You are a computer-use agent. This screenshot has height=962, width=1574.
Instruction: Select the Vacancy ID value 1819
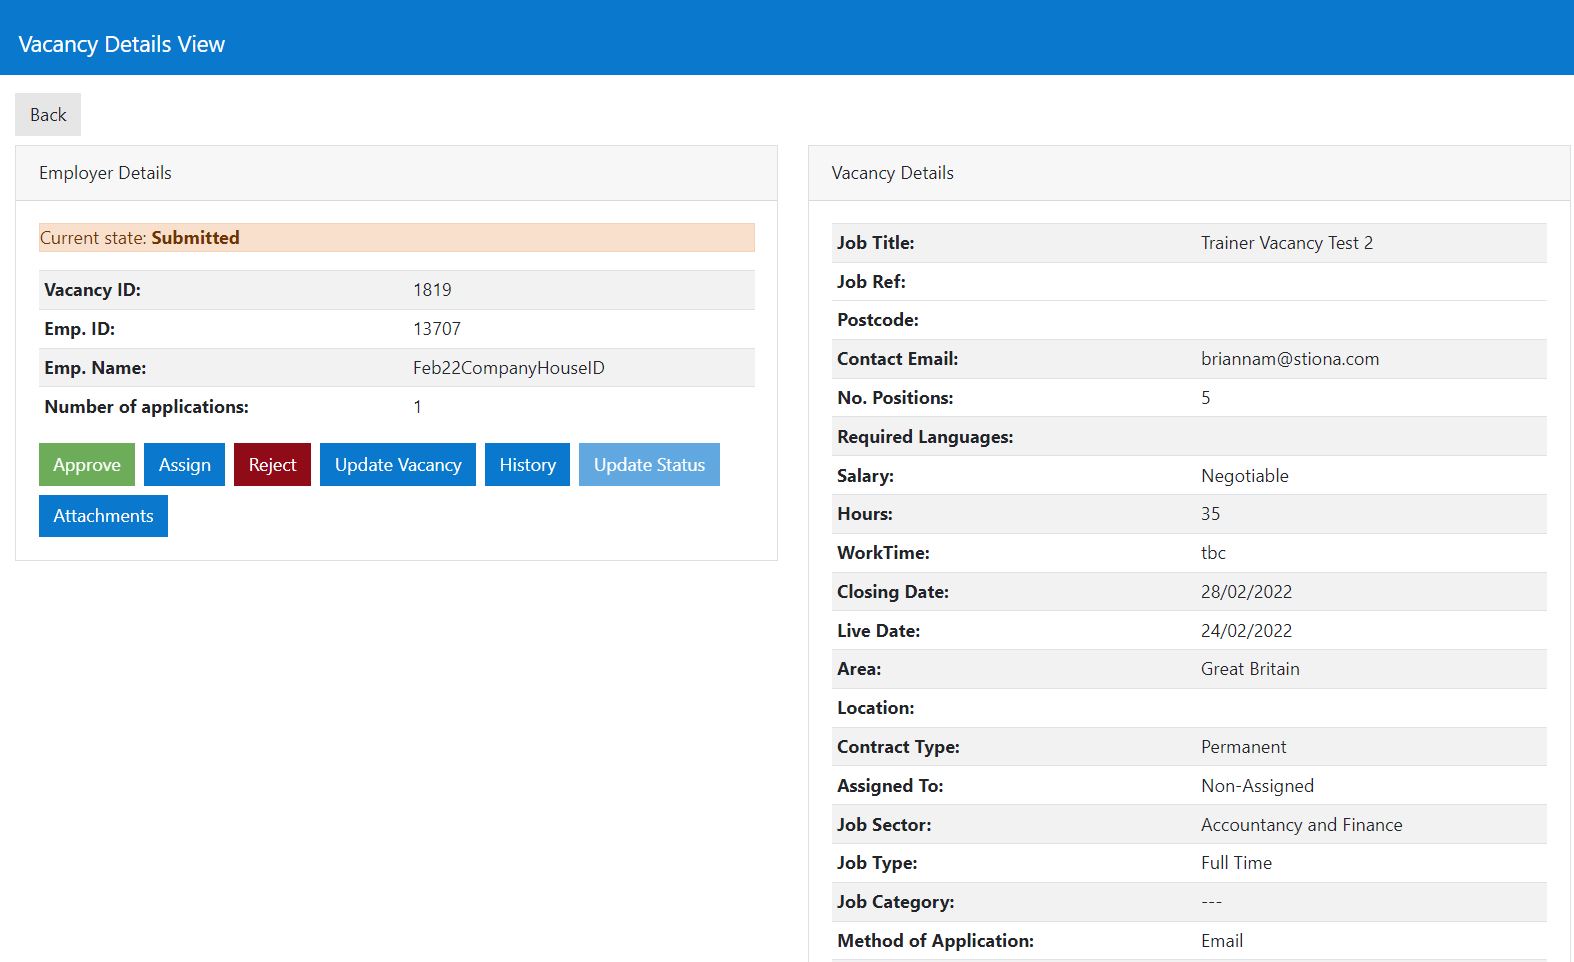(x=432, y=290)
